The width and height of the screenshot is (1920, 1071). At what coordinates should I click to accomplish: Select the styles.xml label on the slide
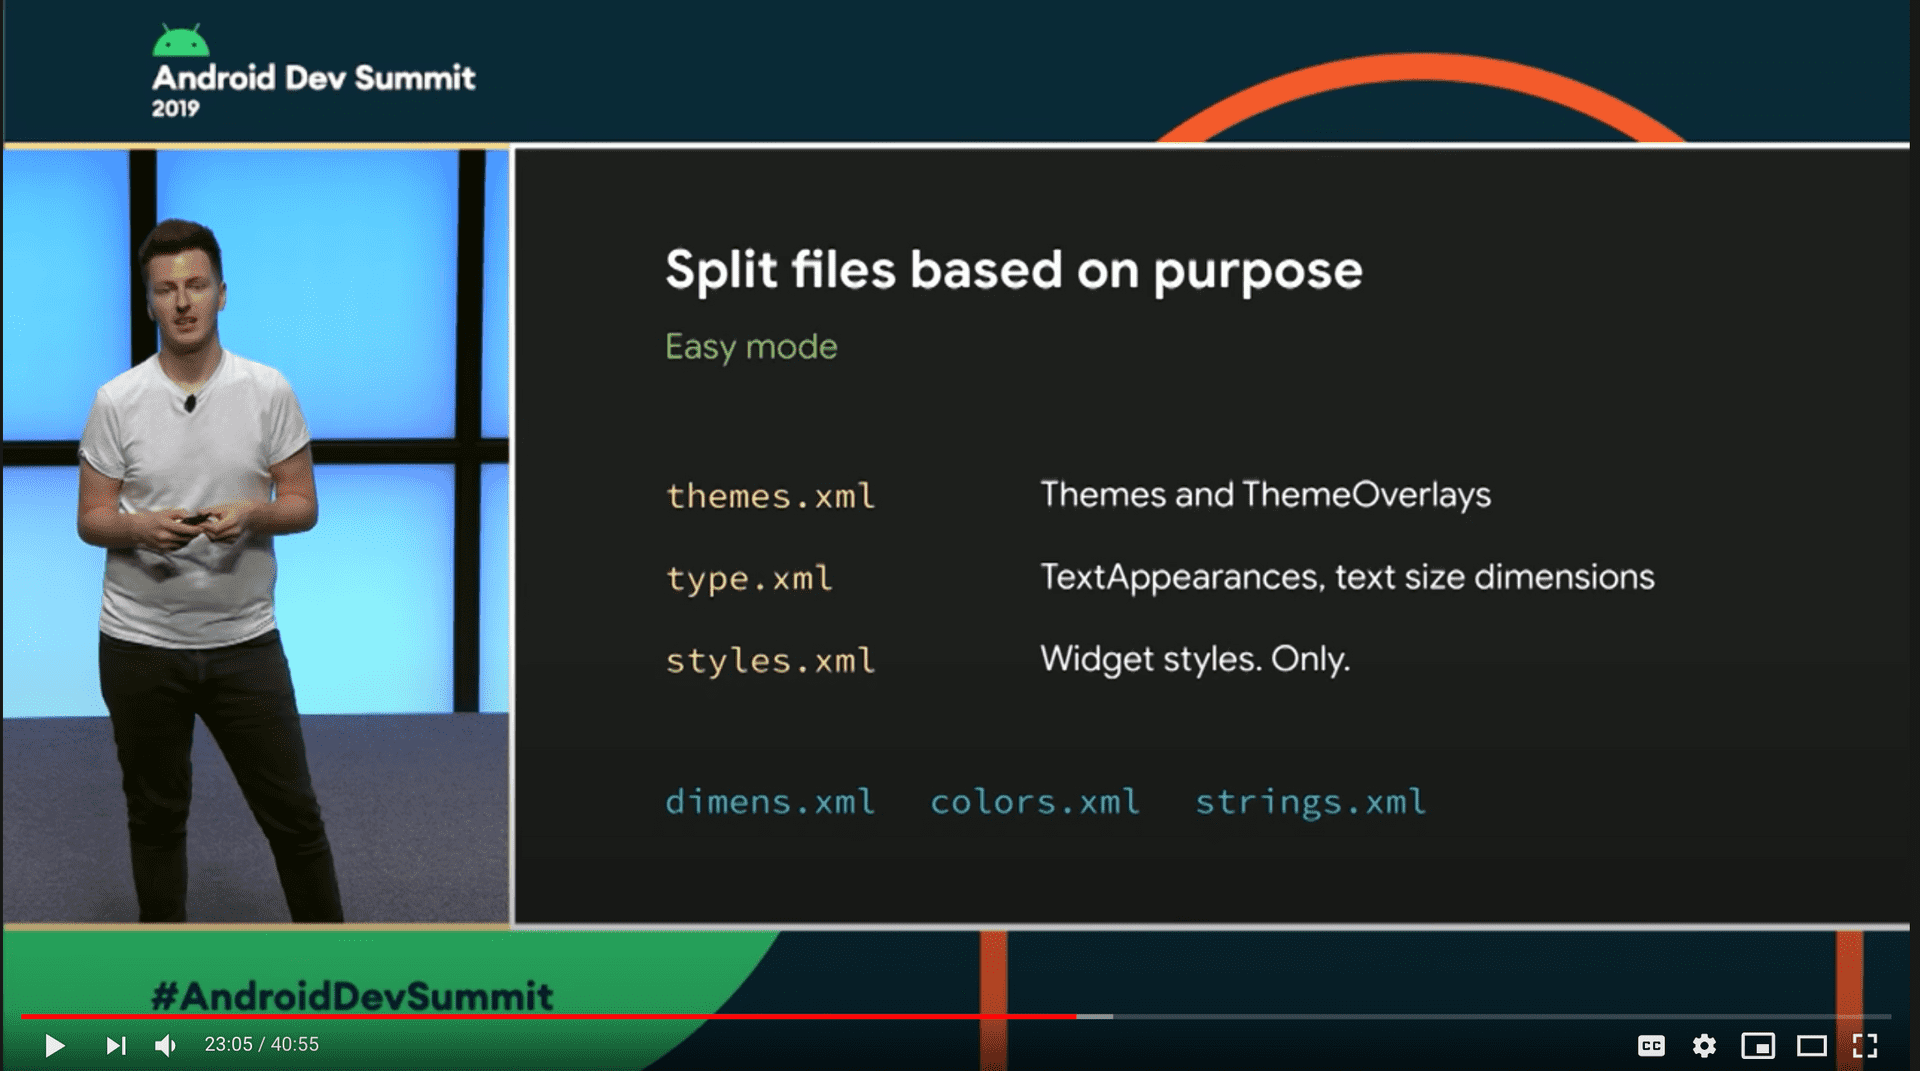(x=770, y=660)
